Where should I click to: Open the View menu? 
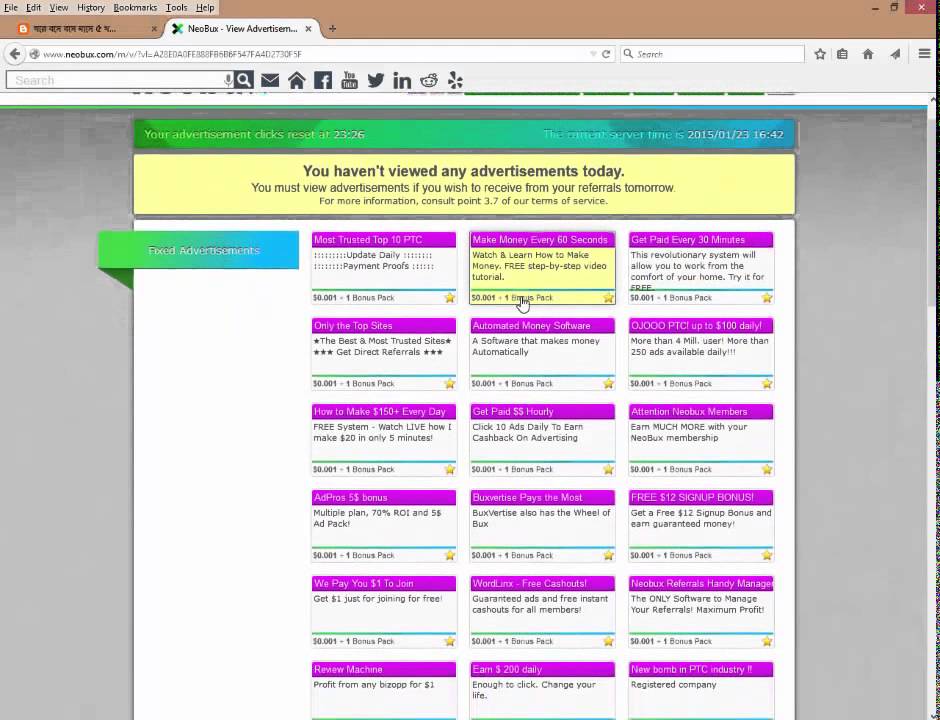pyautogui.click(x=59, y=8)
